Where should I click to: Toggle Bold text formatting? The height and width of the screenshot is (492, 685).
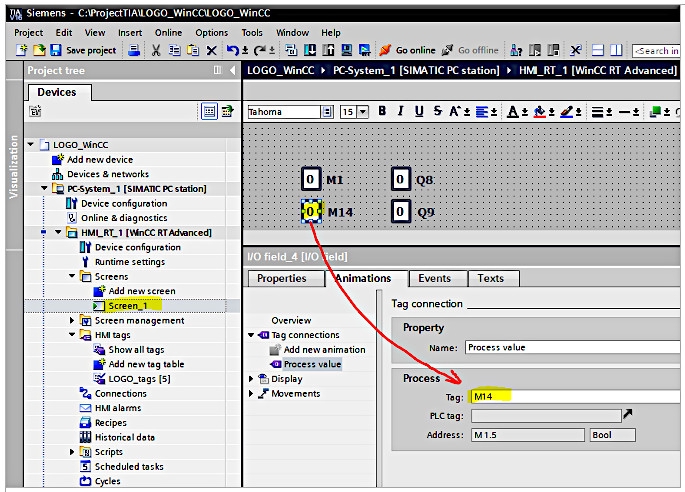(x=382, y=111)
